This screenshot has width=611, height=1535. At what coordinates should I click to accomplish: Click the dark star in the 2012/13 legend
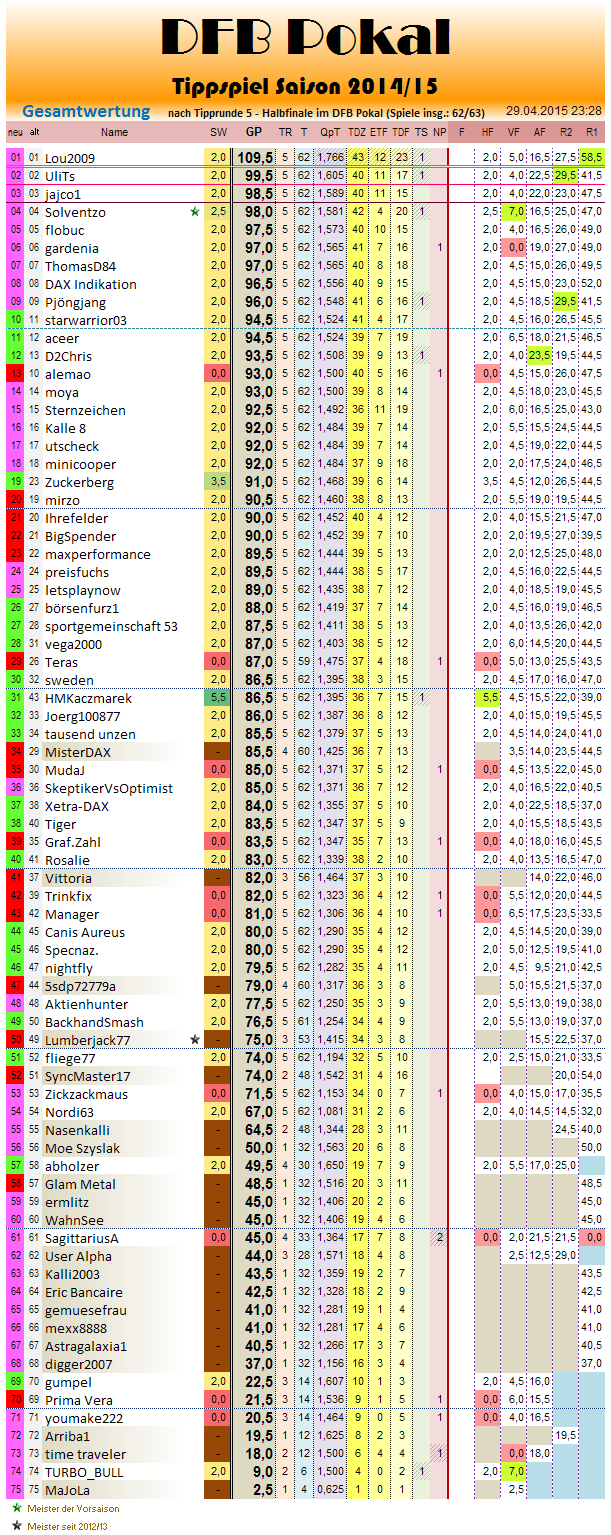pos(16,1526)
